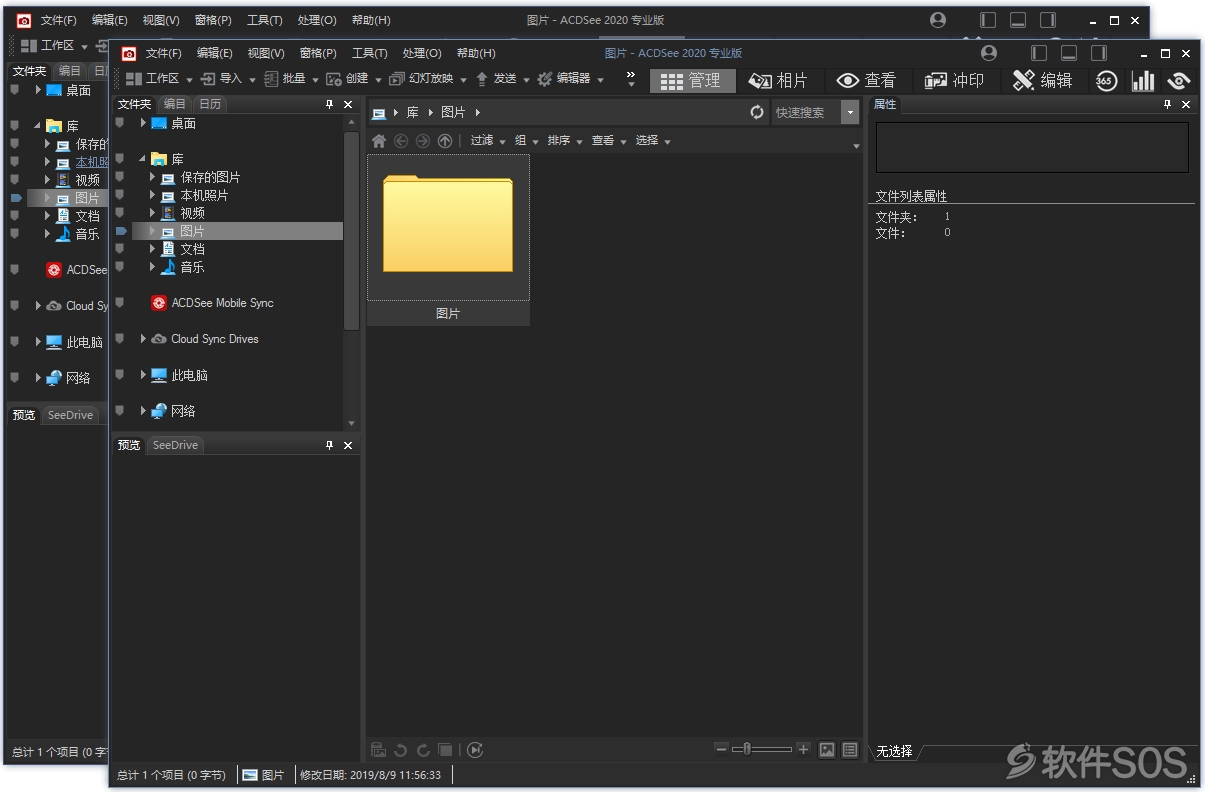The width and height of the screenshot is (1205, 792).
Task: Expand the 视频 node in front window
Action: (x=153, y=213)
